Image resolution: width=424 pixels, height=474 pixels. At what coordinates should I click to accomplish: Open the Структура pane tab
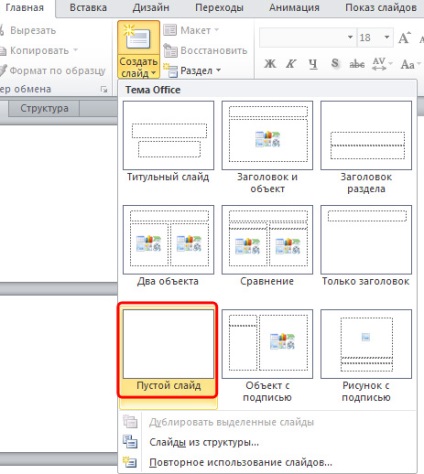pos(44,108)
